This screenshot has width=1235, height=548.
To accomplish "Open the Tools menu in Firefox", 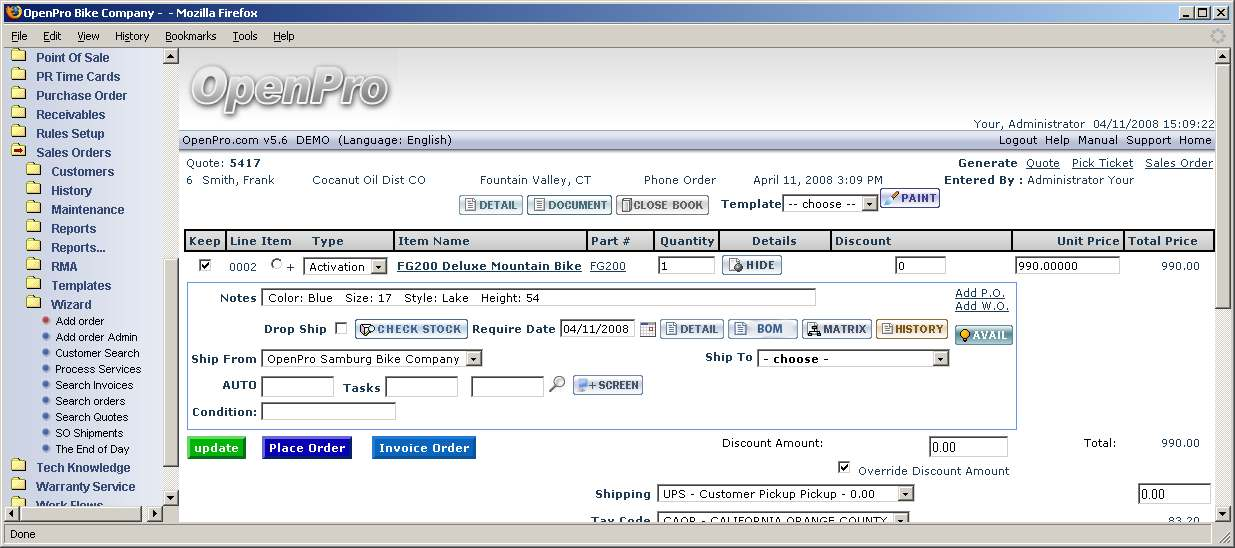I will pos(245,36).
